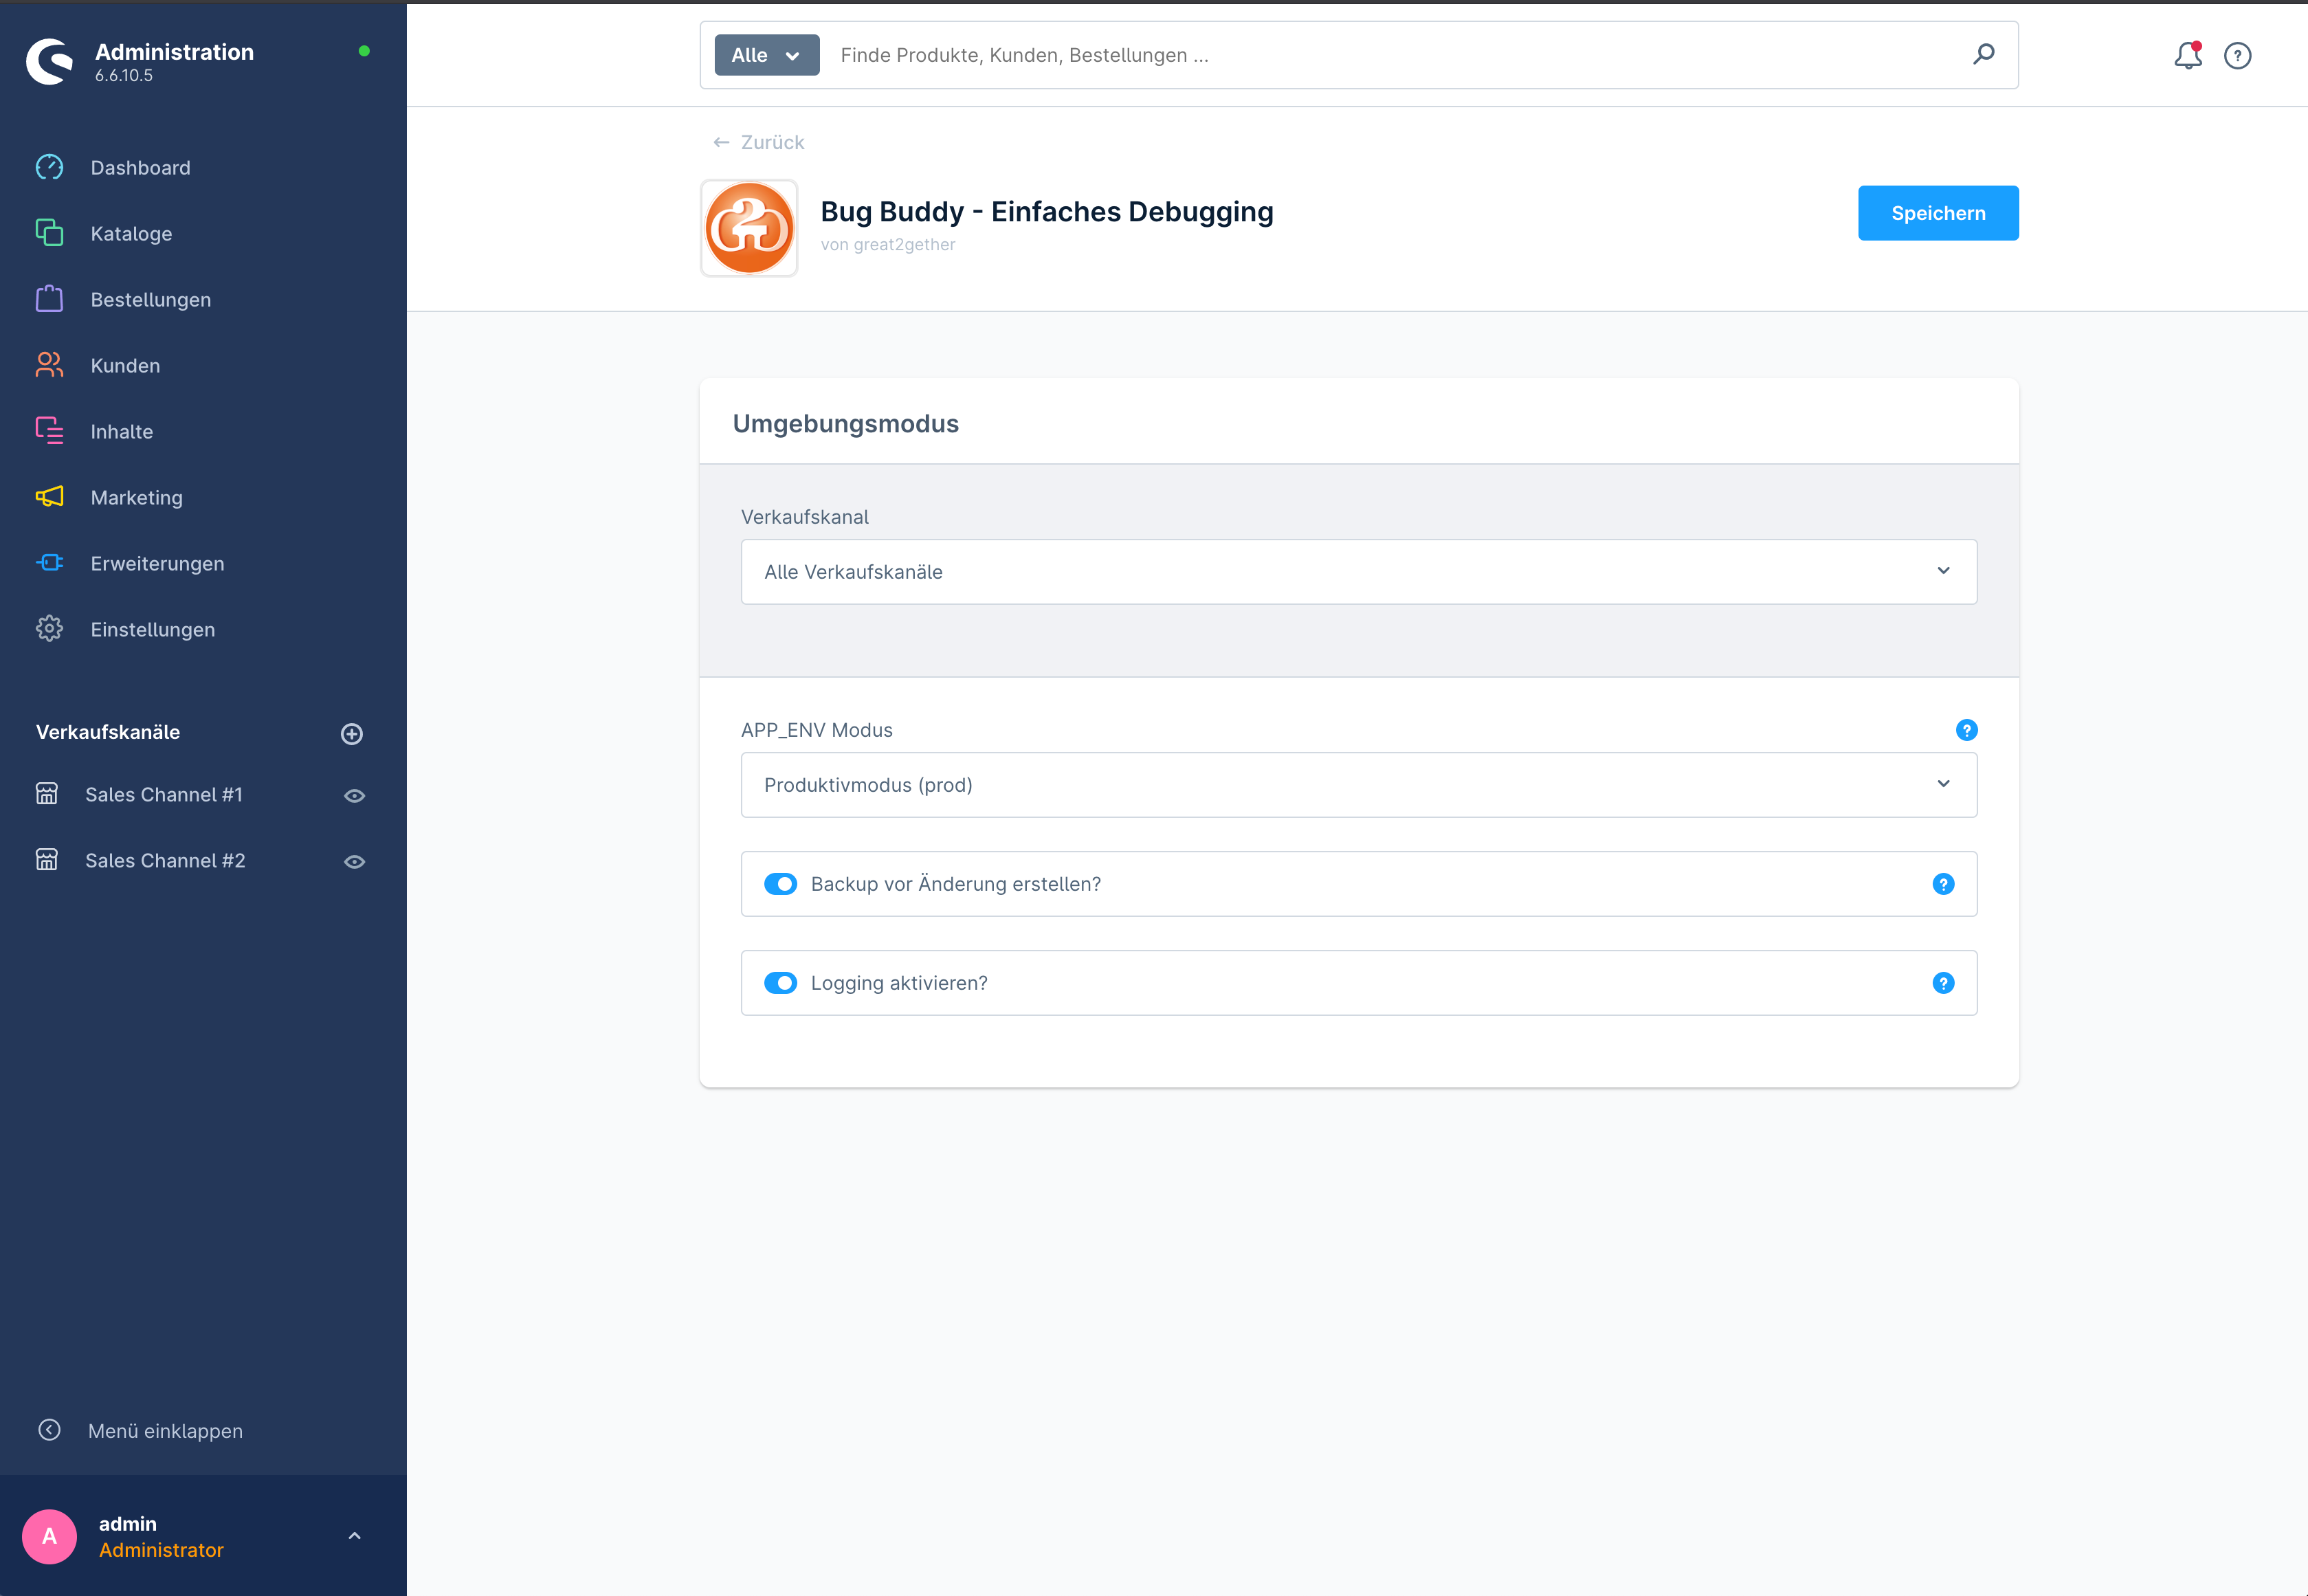The image size is (2308, 1596).
Task: Save settings with Speichern button
Action: click(1938, 213)
